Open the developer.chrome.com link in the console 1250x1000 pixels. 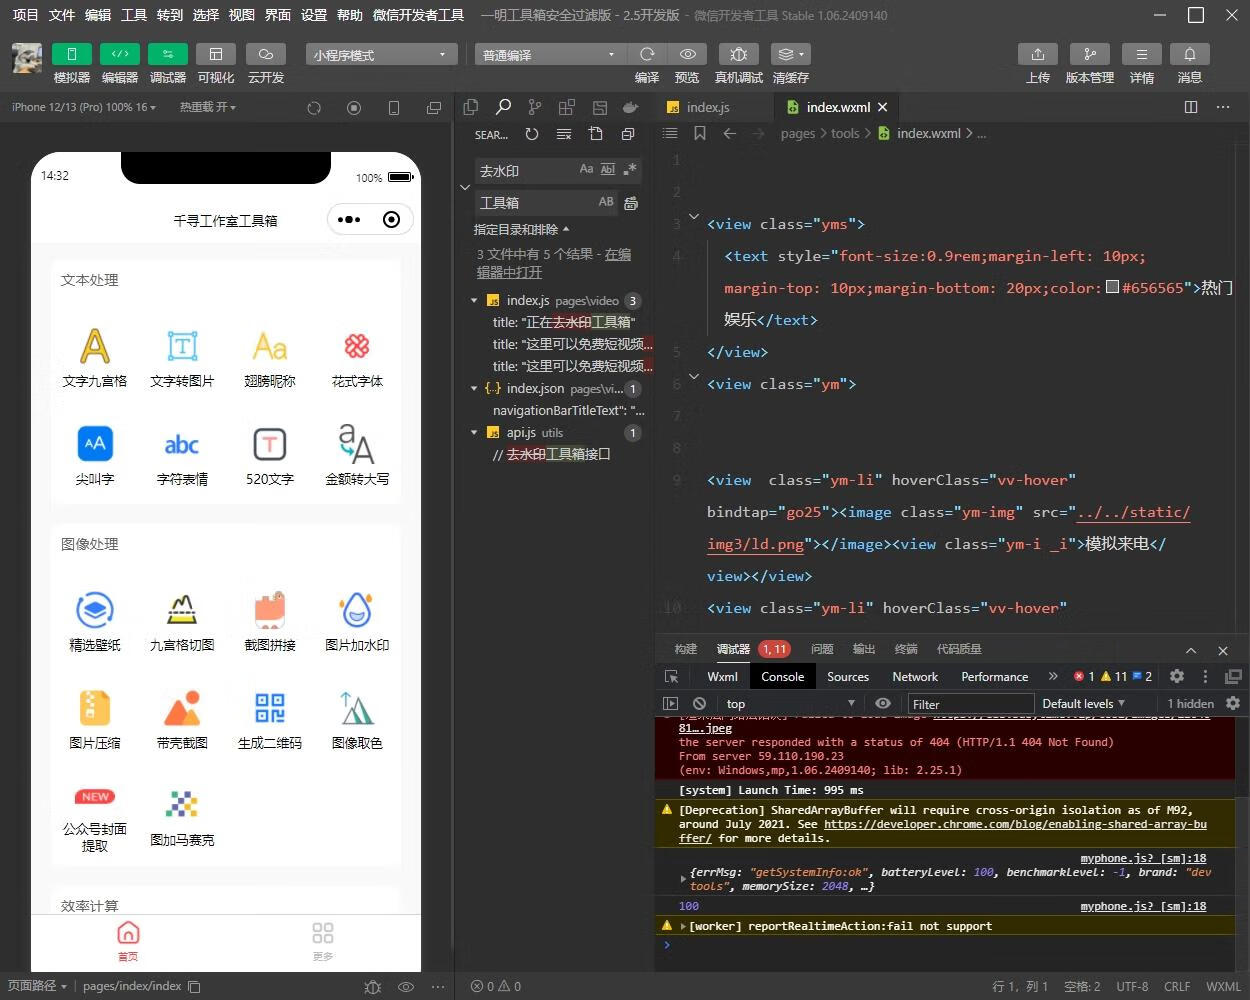coord(1014,825)
